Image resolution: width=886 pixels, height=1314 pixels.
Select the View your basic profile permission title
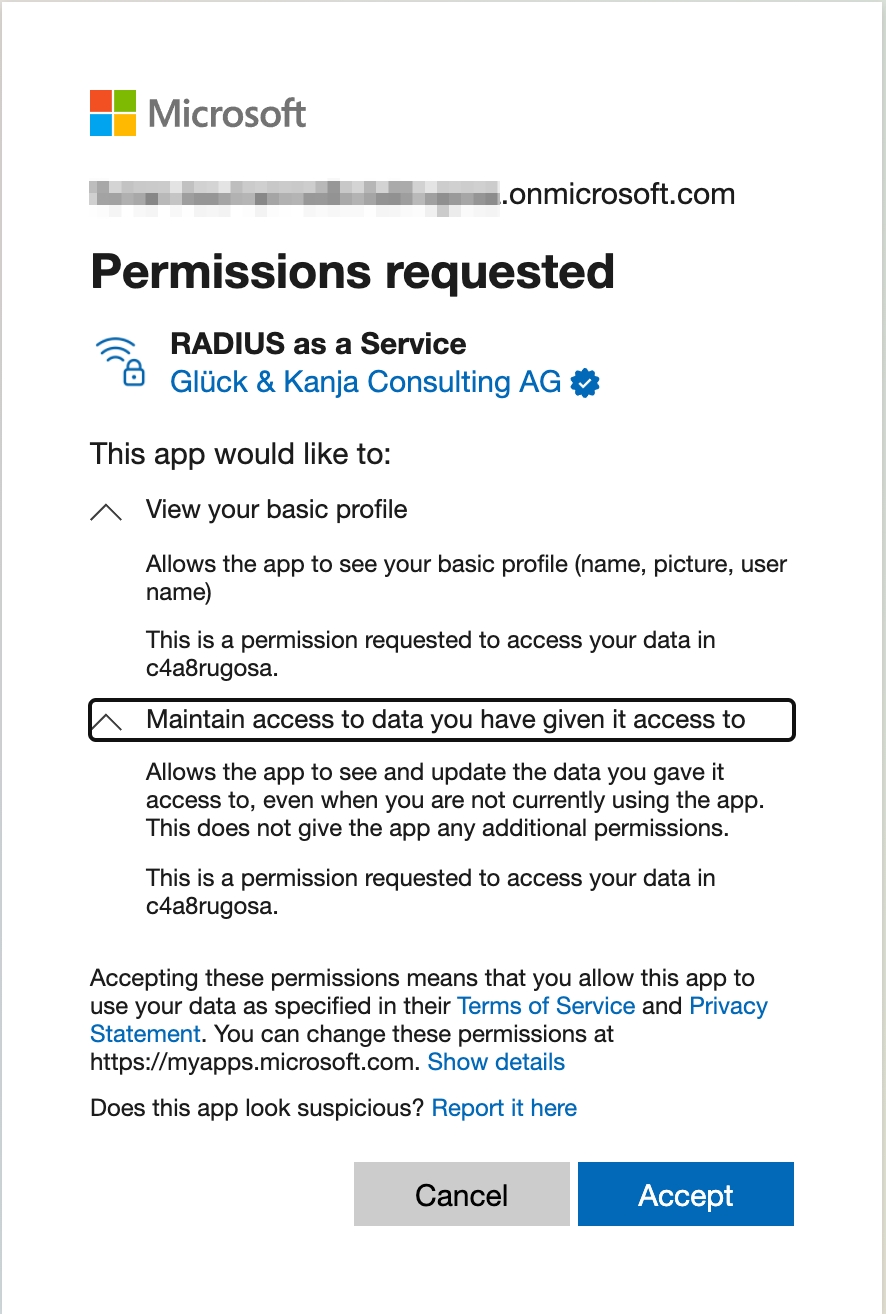pos(276,510)
